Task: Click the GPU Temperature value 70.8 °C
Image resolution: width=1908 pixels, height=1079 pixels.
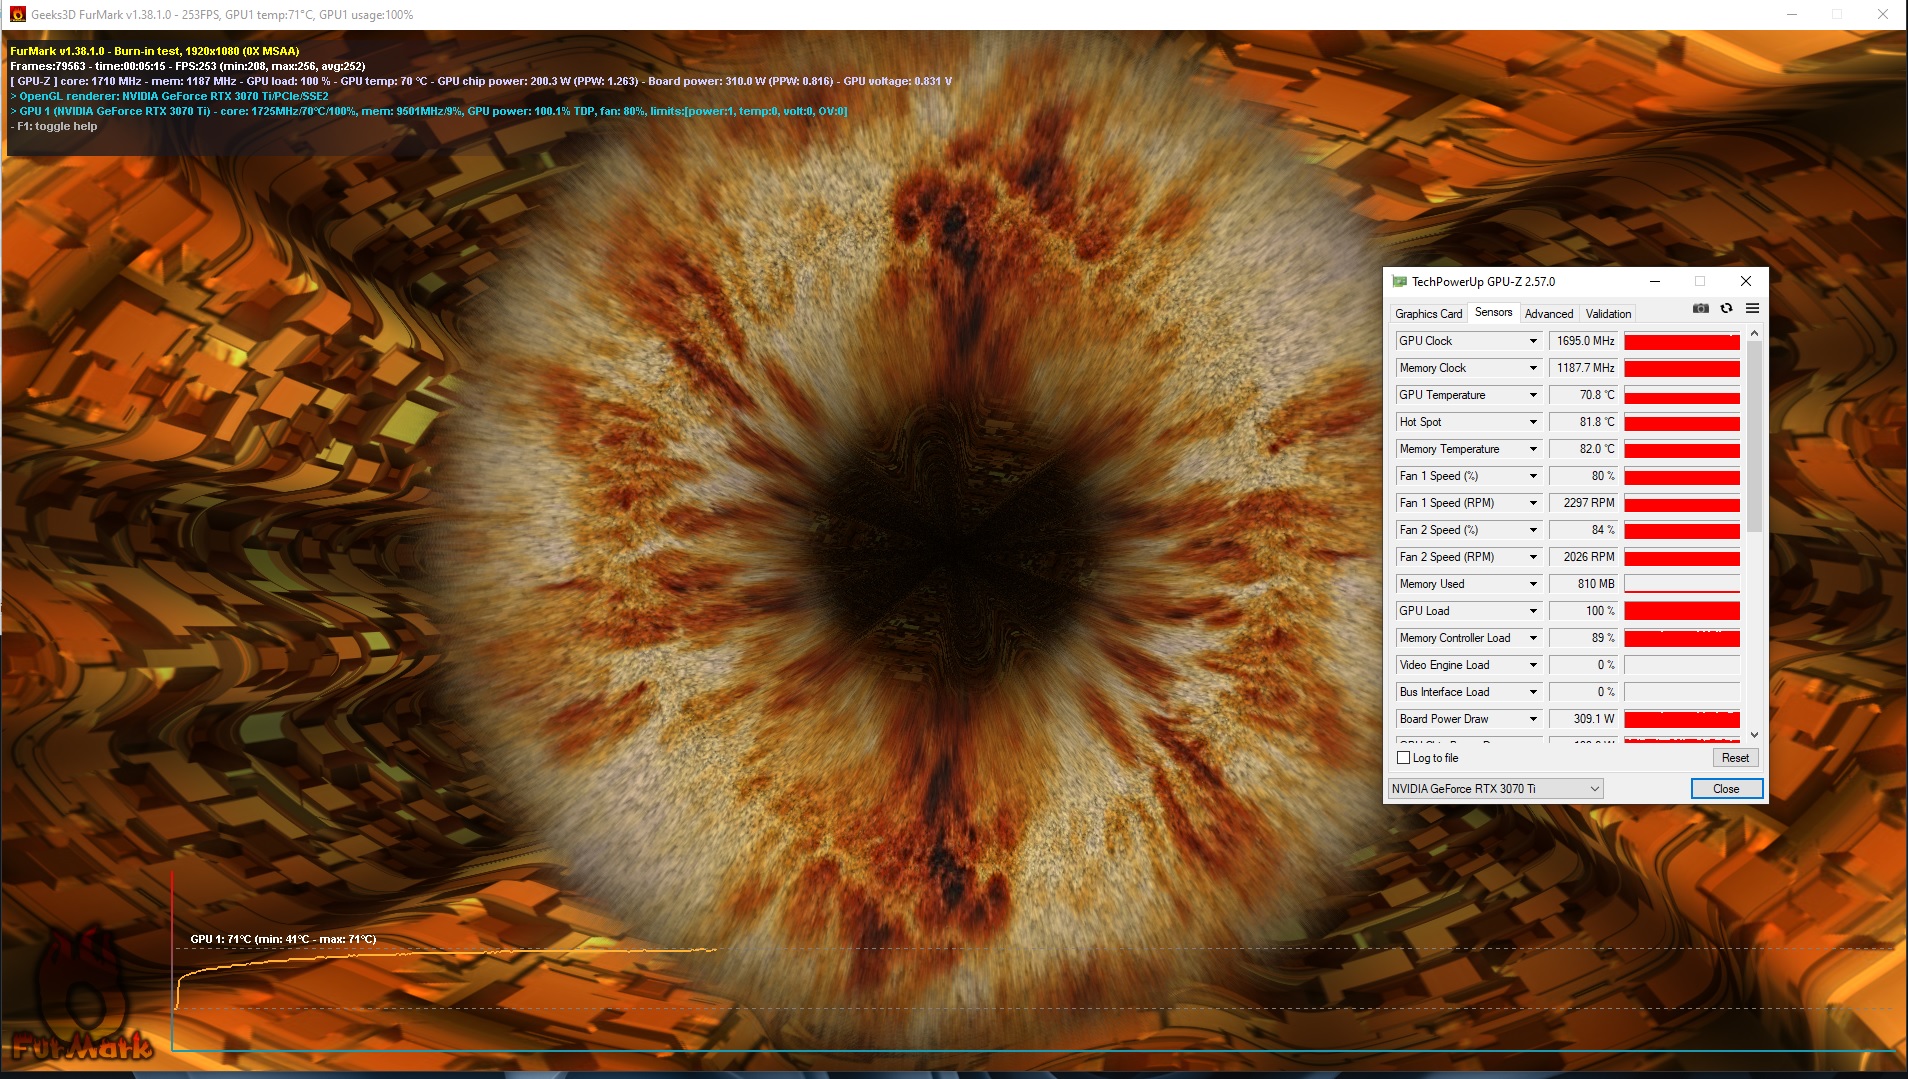Action: click(x=1584, y=395)
